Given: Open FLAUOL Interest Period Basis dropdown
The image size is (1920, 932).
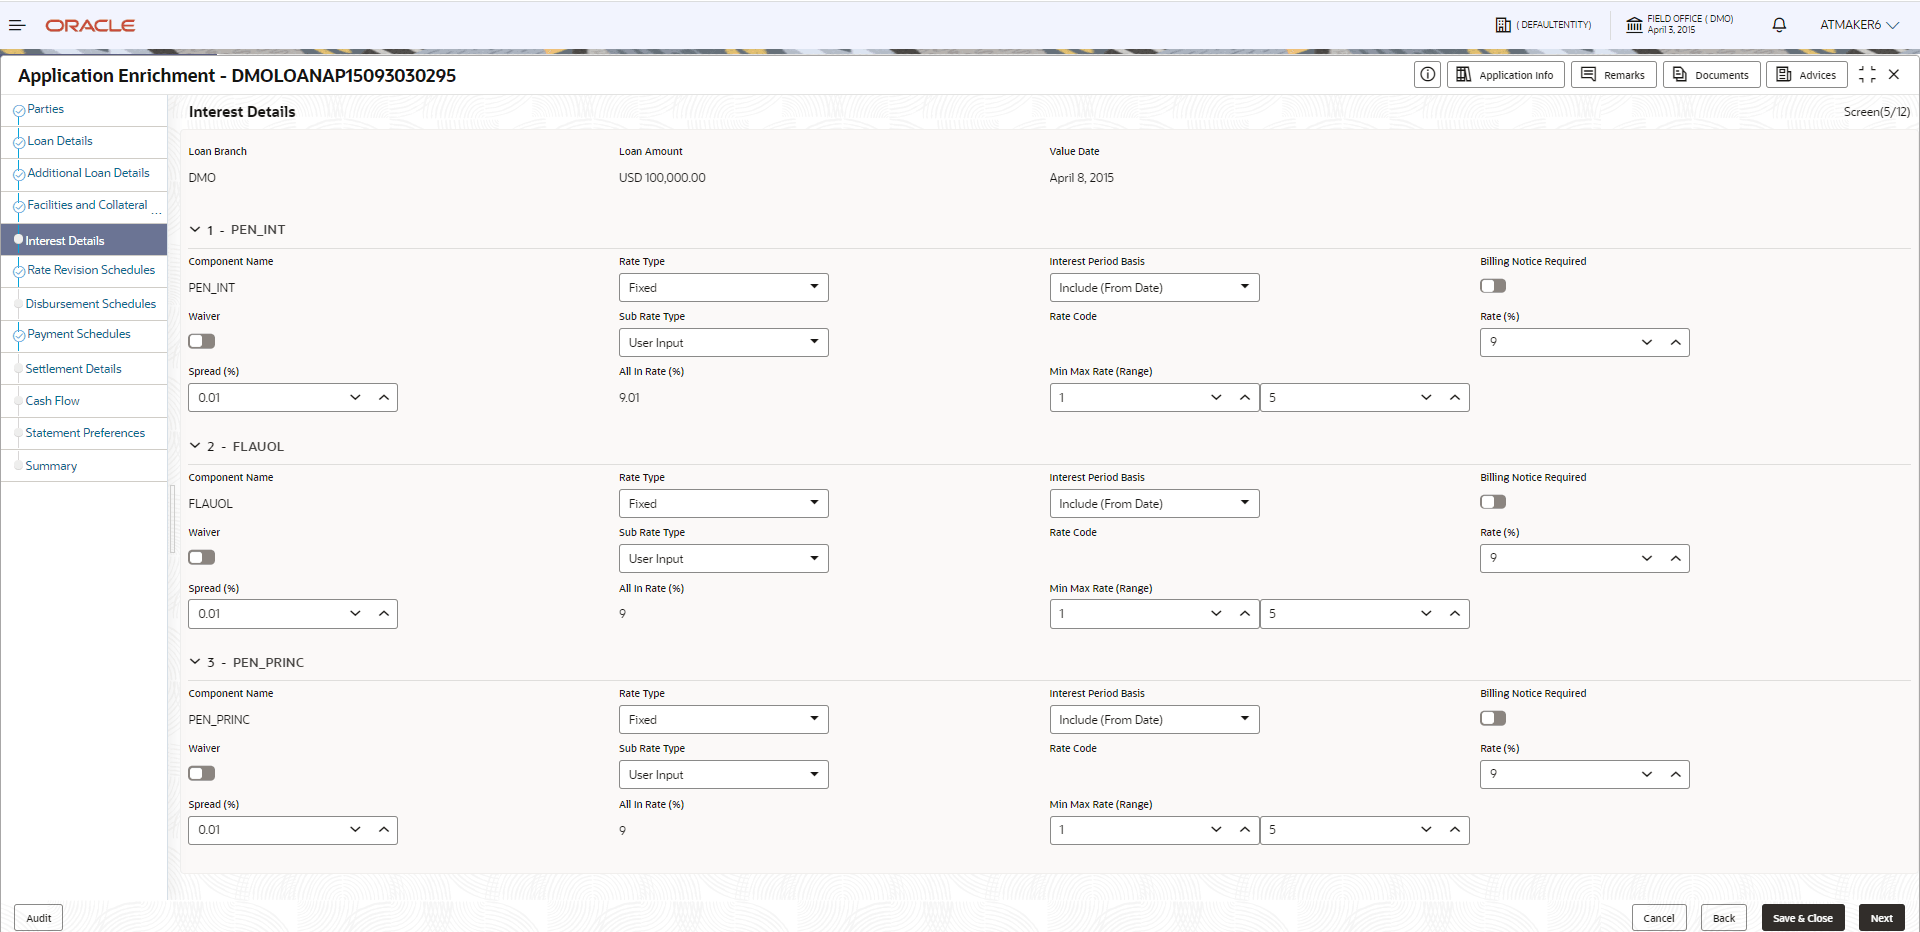Looking at the screenshot, I should click(x=1154, y=504).
